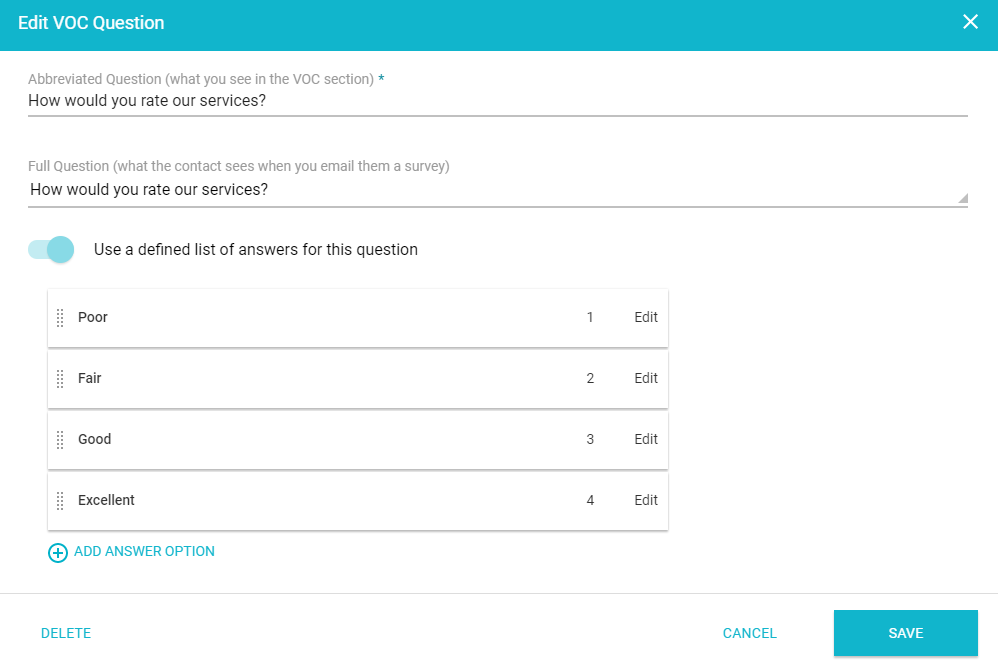Viewport: 998px width, 670px height.
Task: Click inside the Abbreviated Question field
Action: click(300, 100)
